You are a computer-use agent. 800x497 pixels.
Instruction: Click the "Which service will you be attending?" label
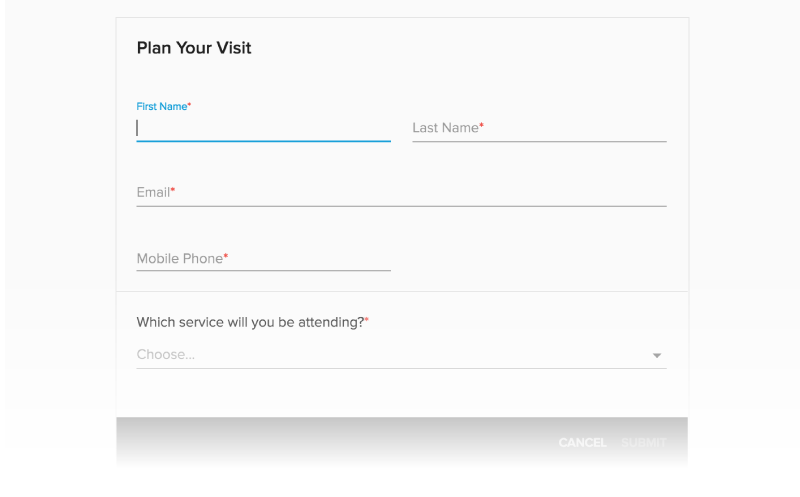249,322
